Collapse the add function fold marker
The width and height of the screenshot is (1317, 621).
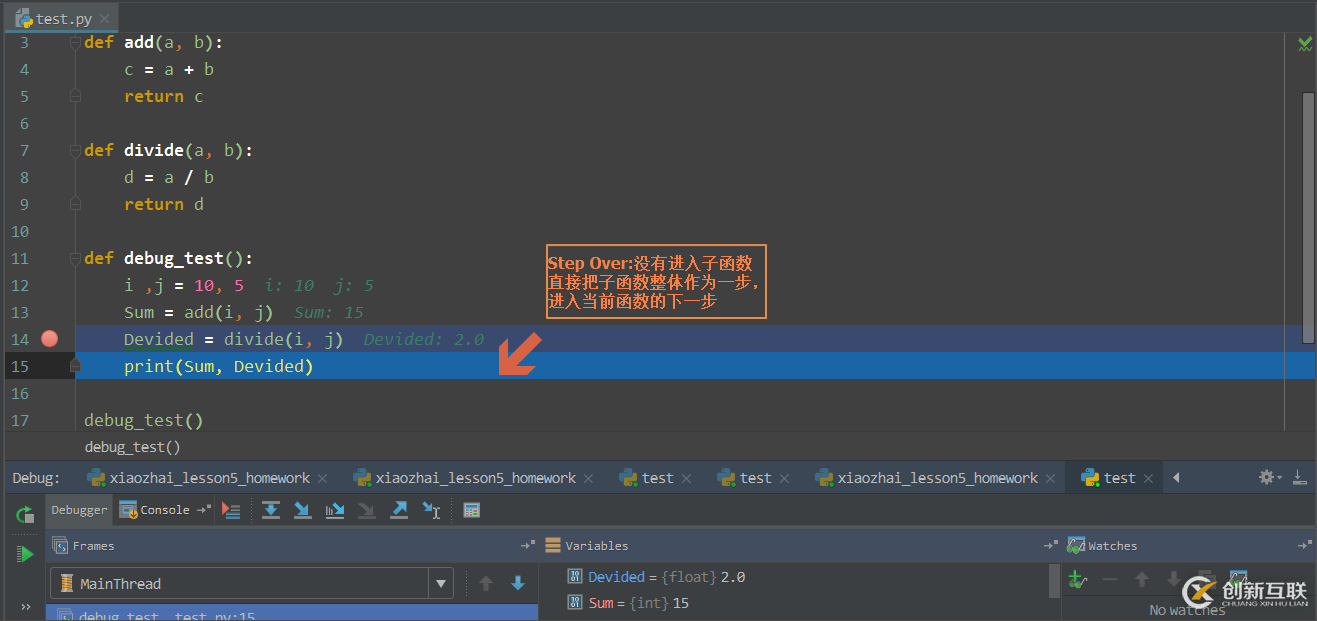click(x=75, y=42)
